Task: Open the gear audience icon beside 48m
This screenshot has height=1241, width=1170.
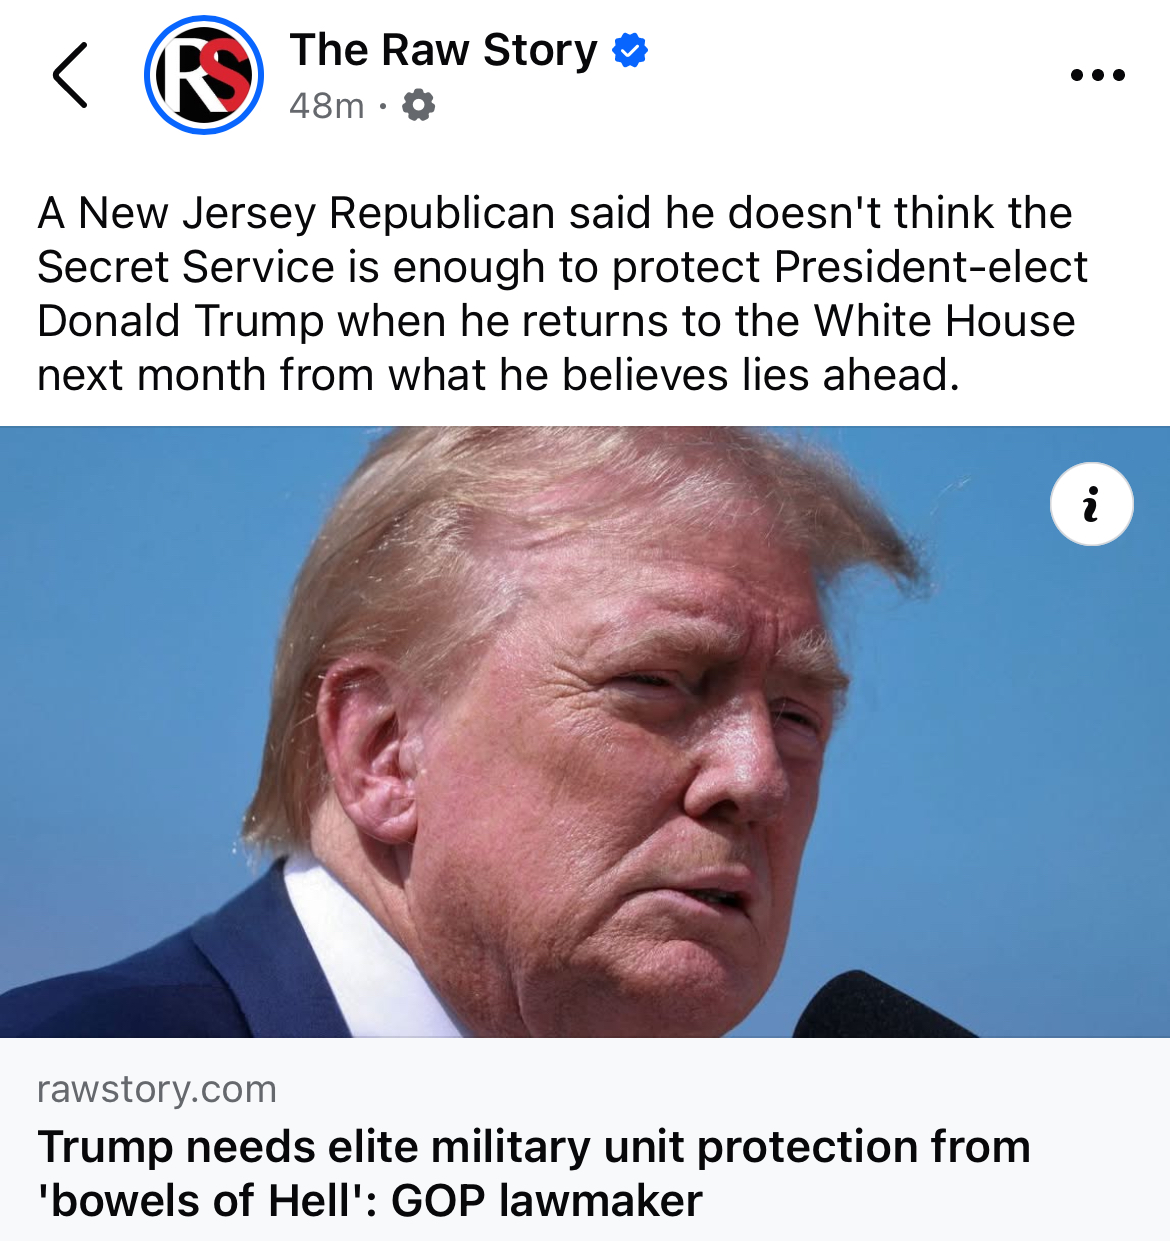Action: coord(418,105)
